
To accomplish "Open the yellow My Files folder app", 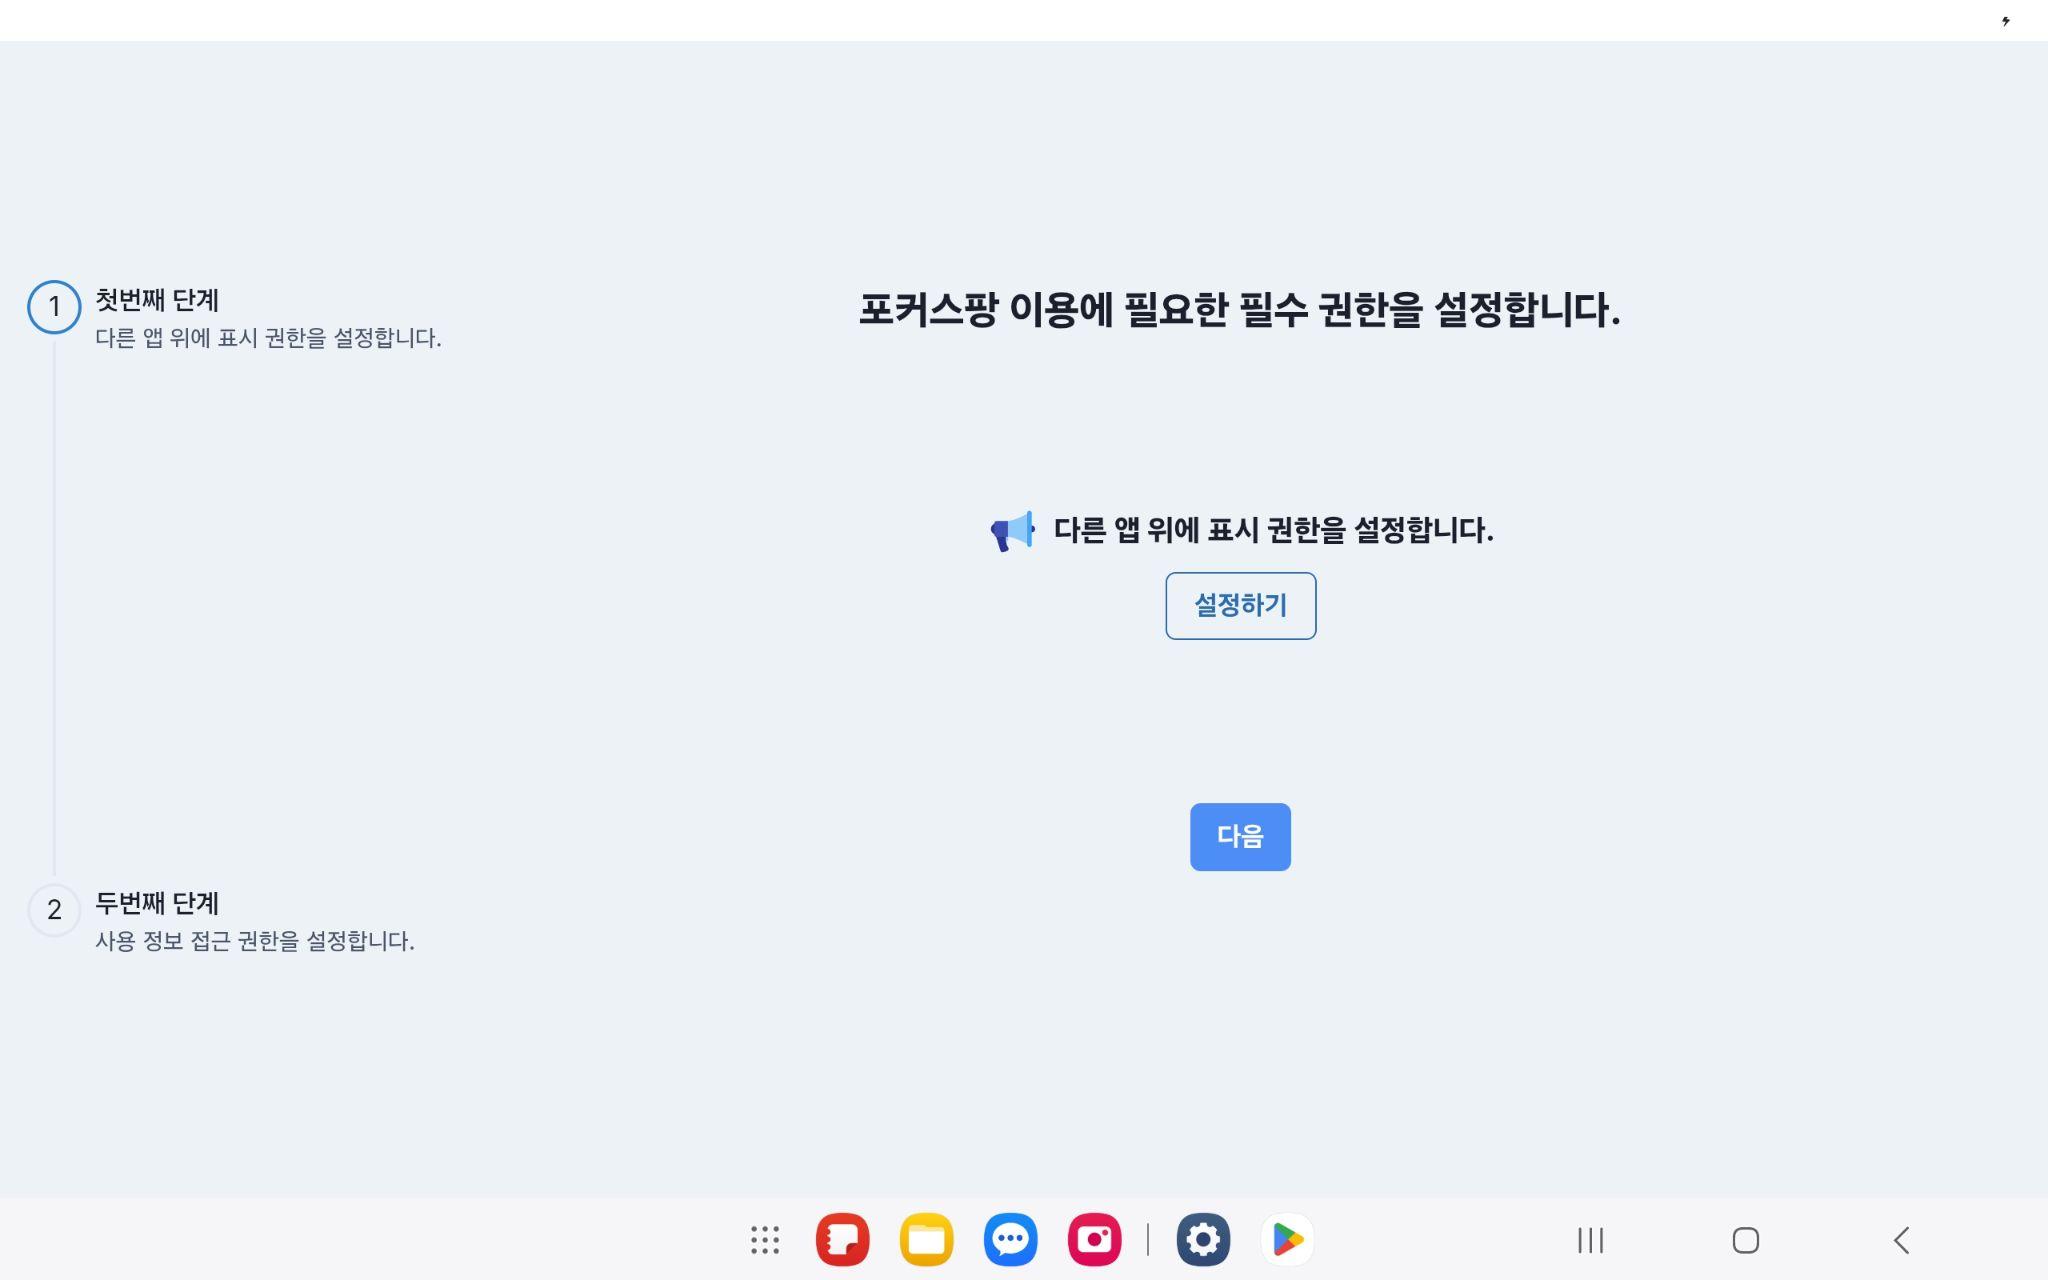I will pyautogui.click(x=926, y=1240).
